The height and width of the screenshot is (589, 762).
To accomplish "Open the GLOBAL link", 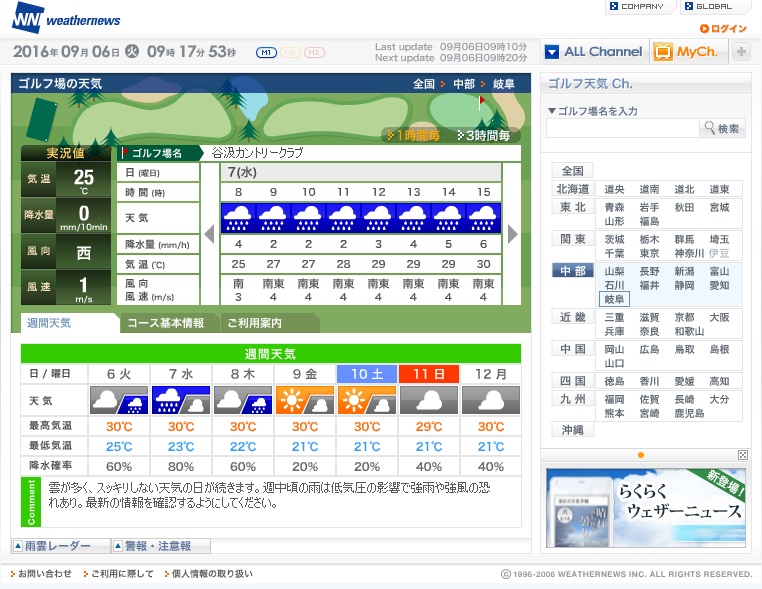I will (713, 6).
